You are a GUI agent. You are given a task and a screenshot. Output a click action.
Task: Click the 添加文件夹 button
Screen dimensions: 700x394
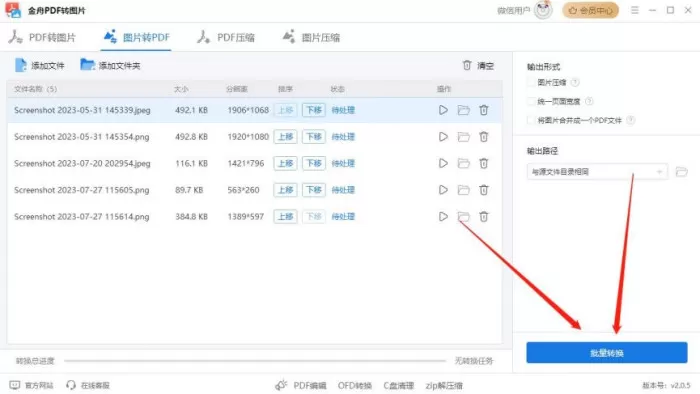pos(110,66)
